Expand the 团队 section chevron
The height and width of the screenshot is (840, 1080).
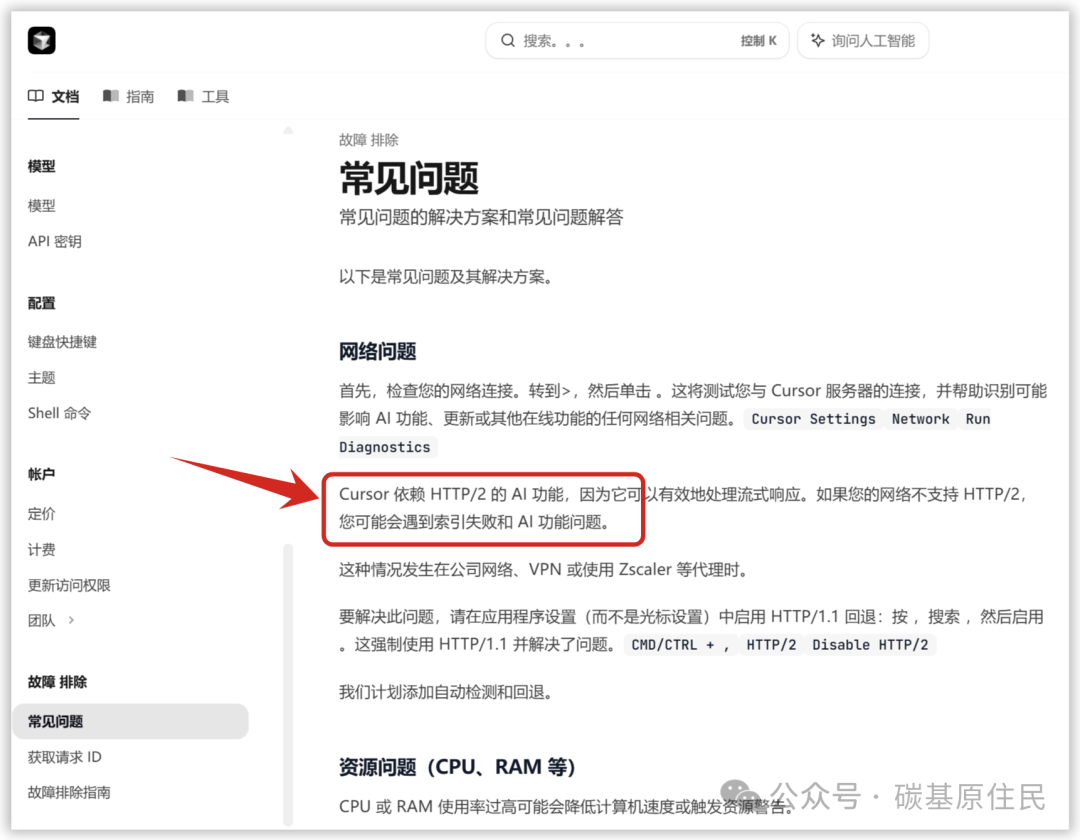[71, 620]
